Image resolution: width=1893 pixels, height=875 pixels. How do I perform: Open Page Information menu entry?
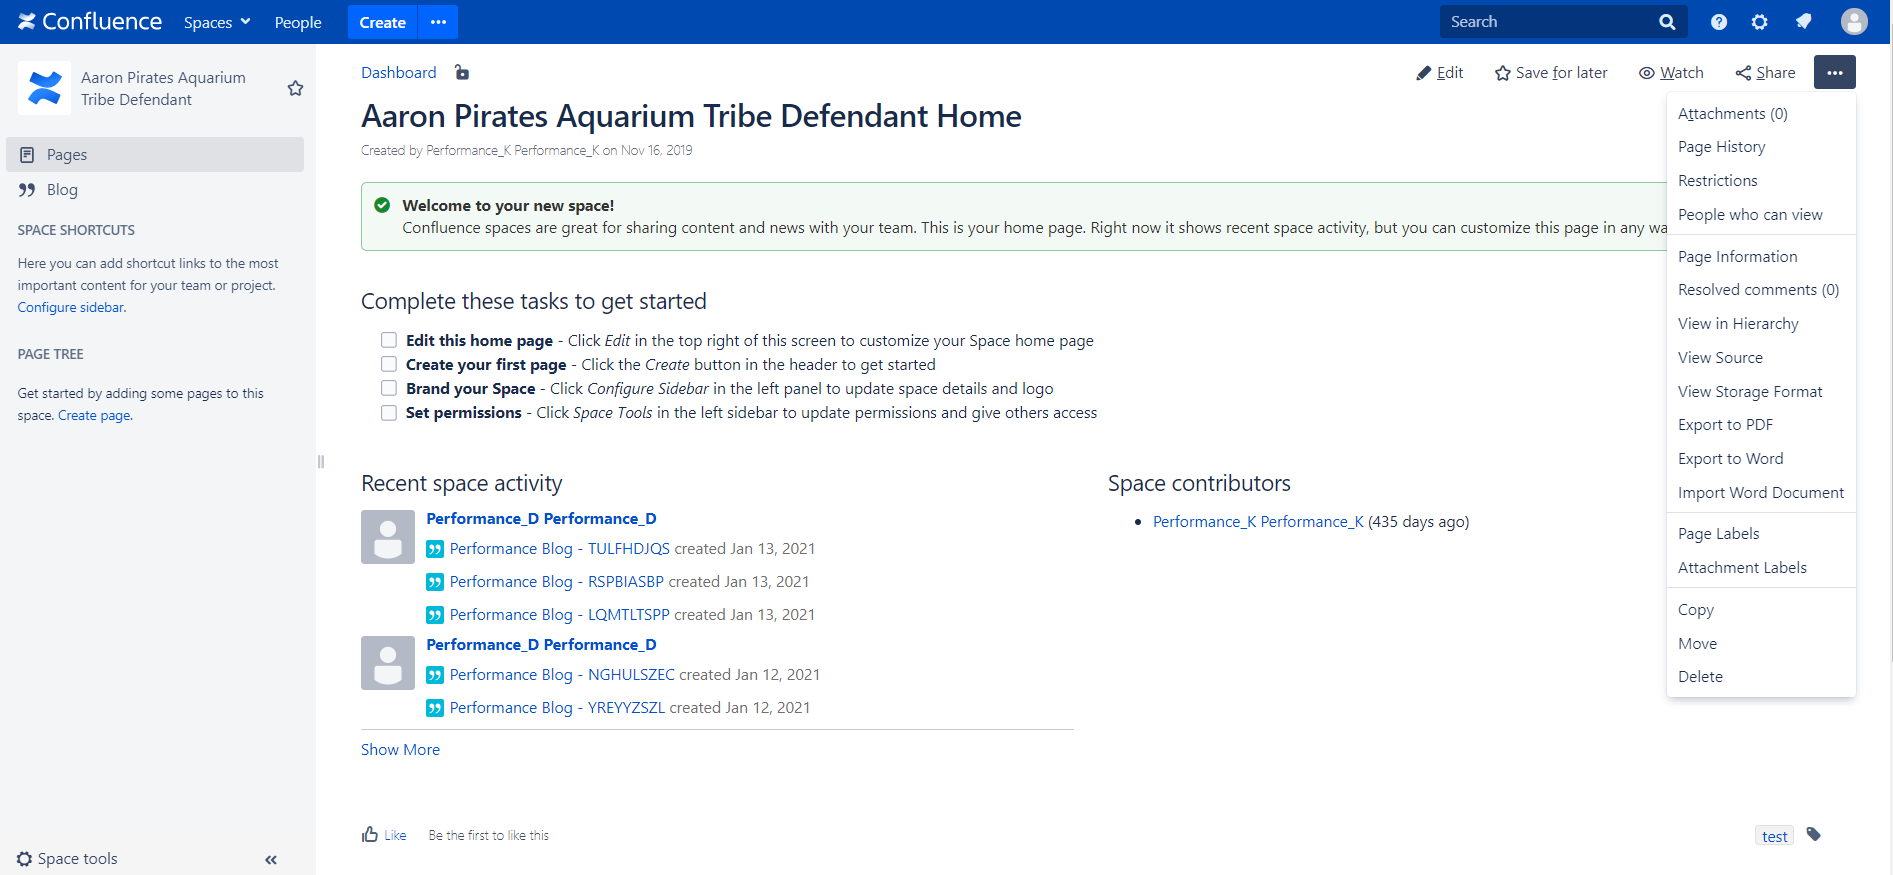point(1761,257)
